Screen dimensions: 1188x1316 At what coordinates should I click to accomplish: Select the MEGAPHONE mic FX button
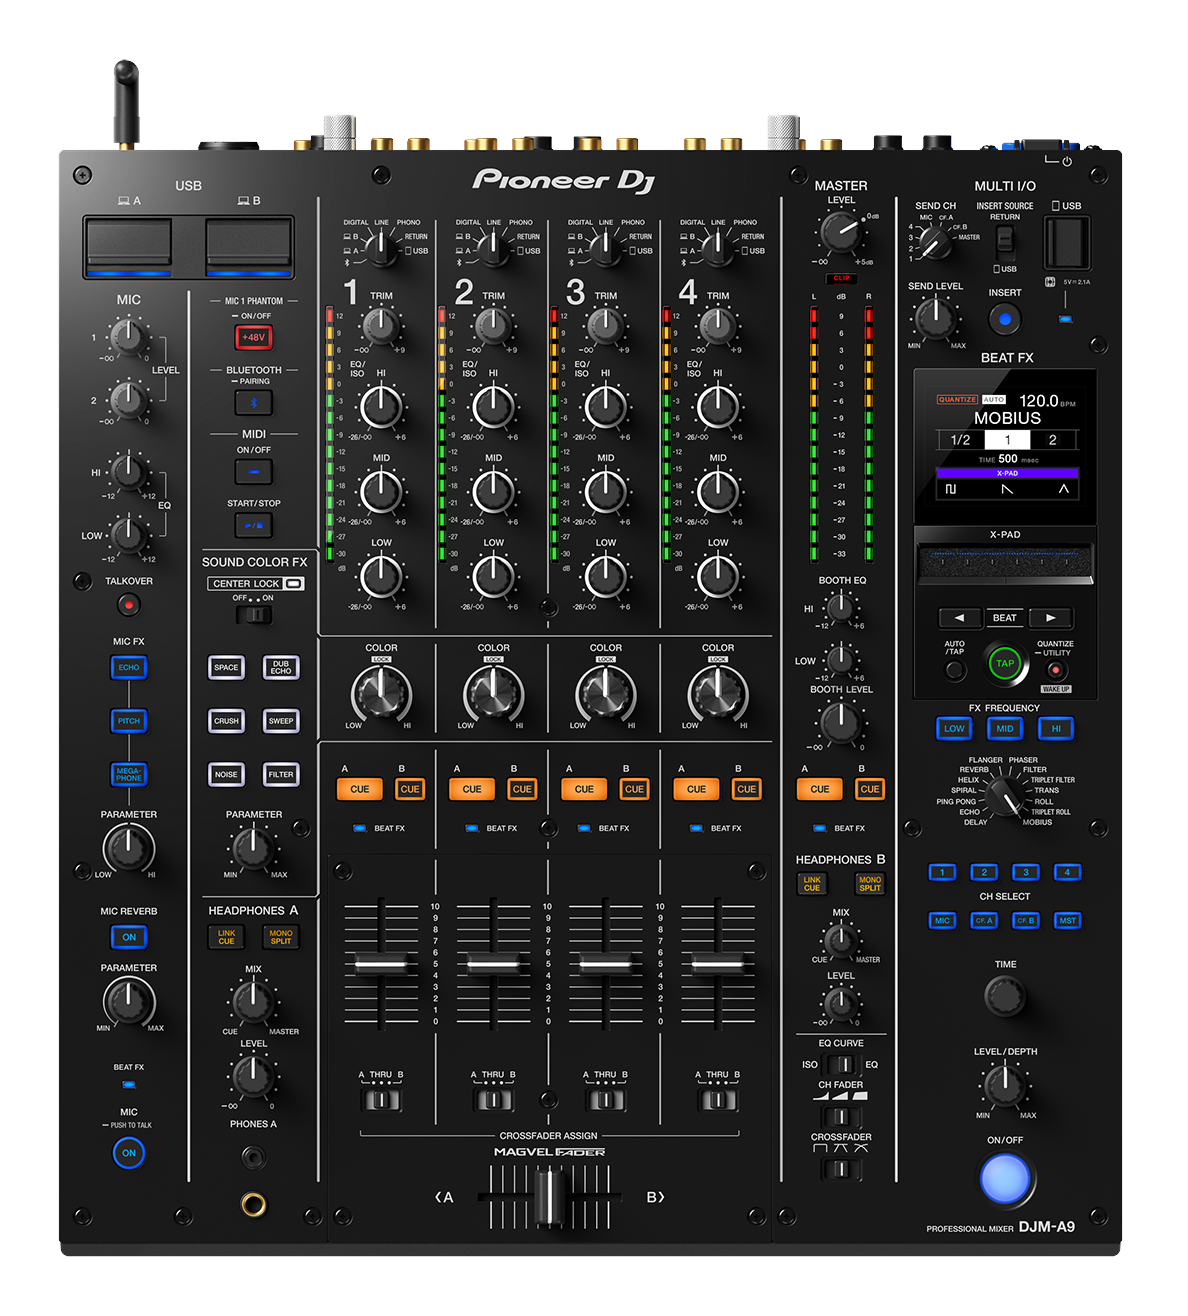(129, 774)
